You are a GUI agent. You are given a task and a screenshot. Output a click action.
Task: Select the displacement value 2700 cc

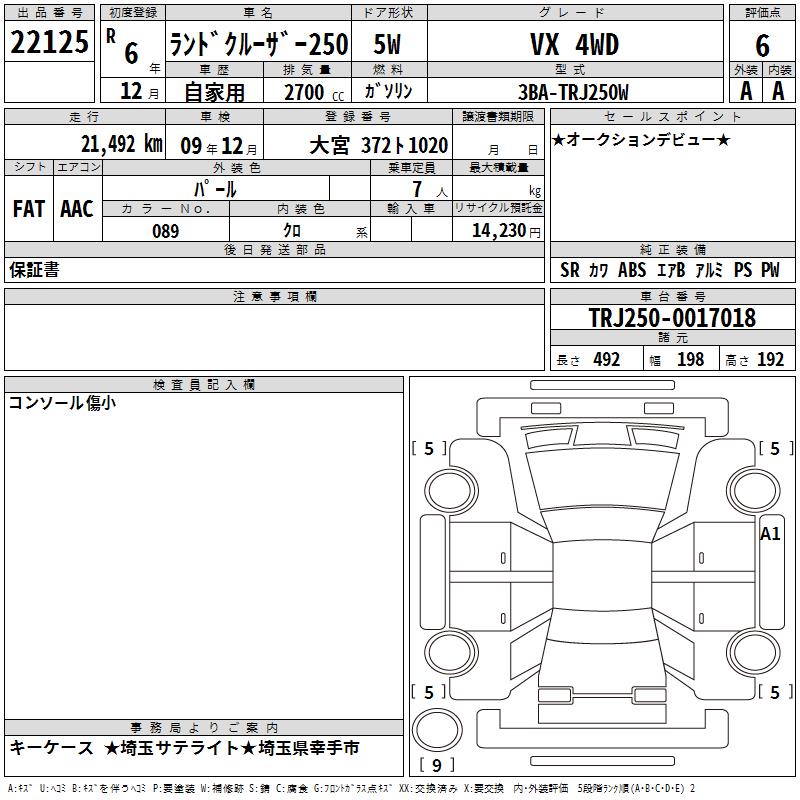point(314,92)
